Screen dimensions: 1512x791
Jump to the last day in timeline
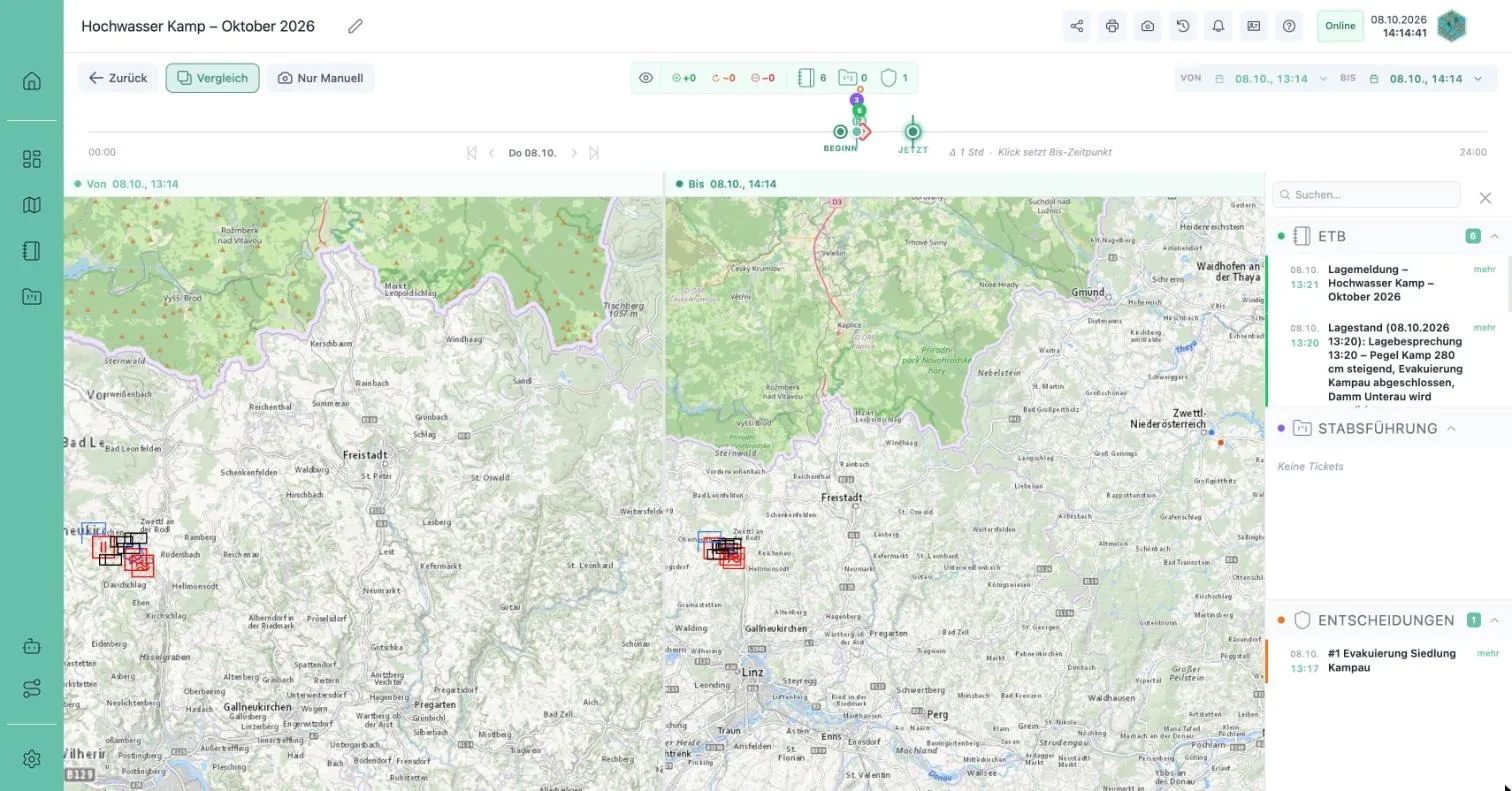click(594, 153)
